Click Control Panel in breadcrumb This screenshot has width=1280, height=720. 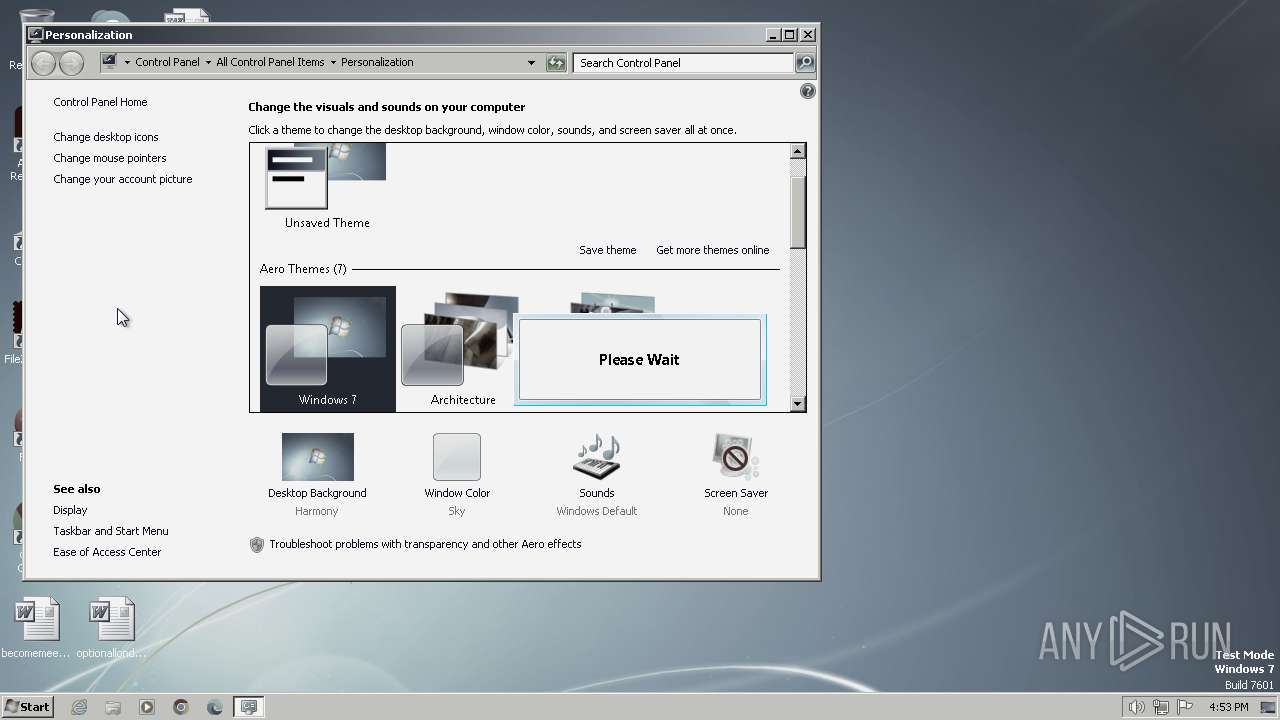click(167, 62)
